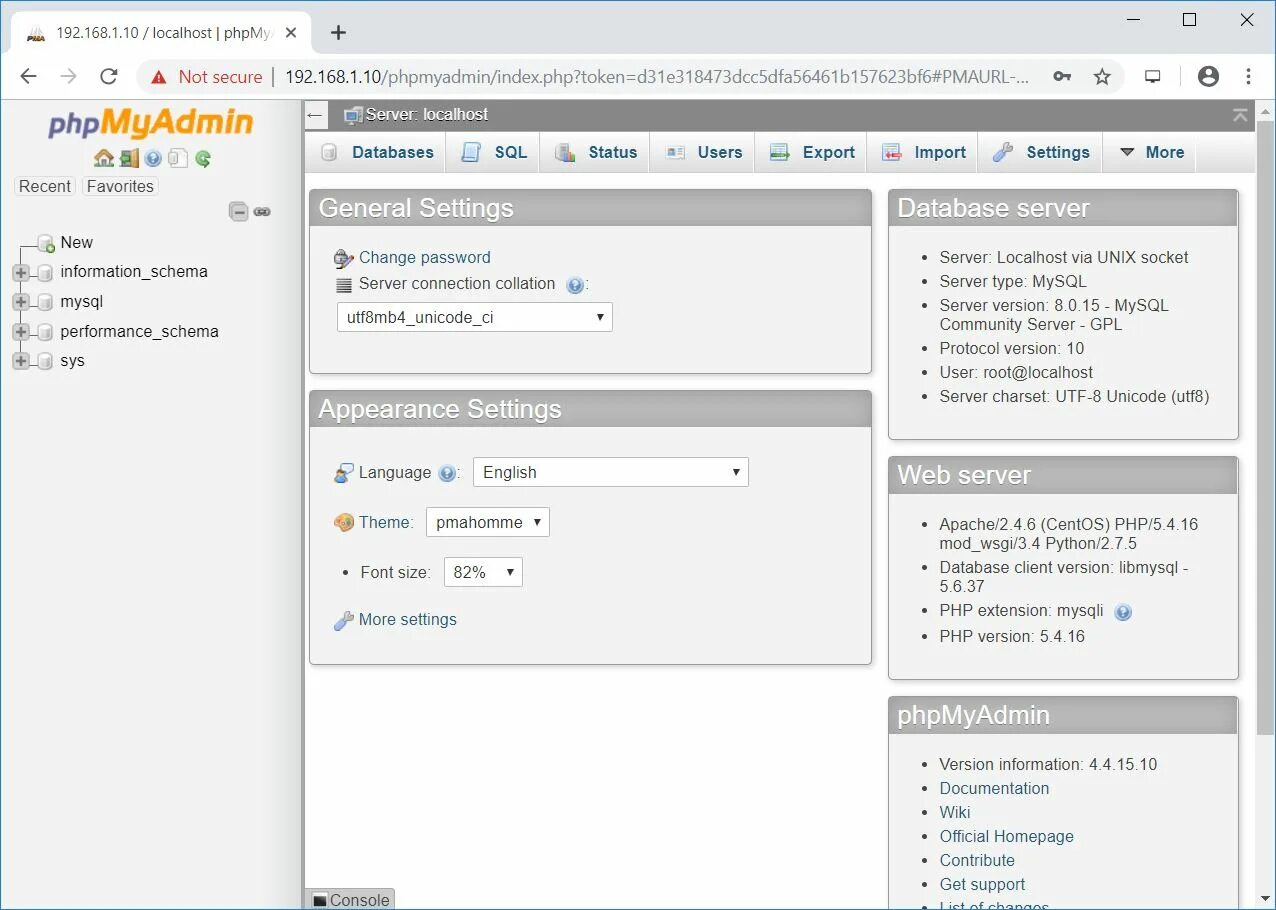Screen dimensions: 1276x910
Task: Open a new browser tab
Action: [338, 32]
